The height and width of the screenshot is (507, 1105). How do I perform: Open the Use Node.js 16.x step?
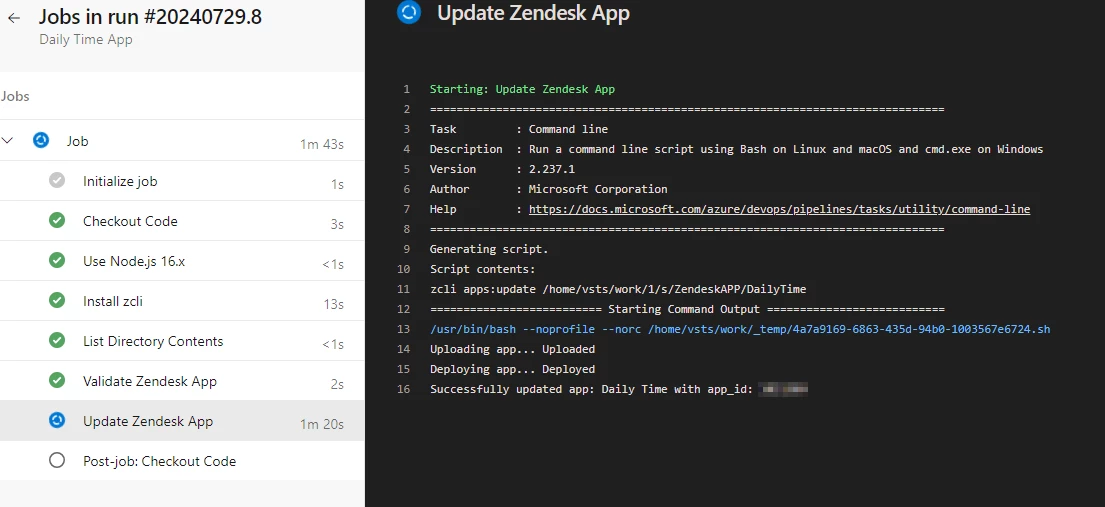click(182, 261)
